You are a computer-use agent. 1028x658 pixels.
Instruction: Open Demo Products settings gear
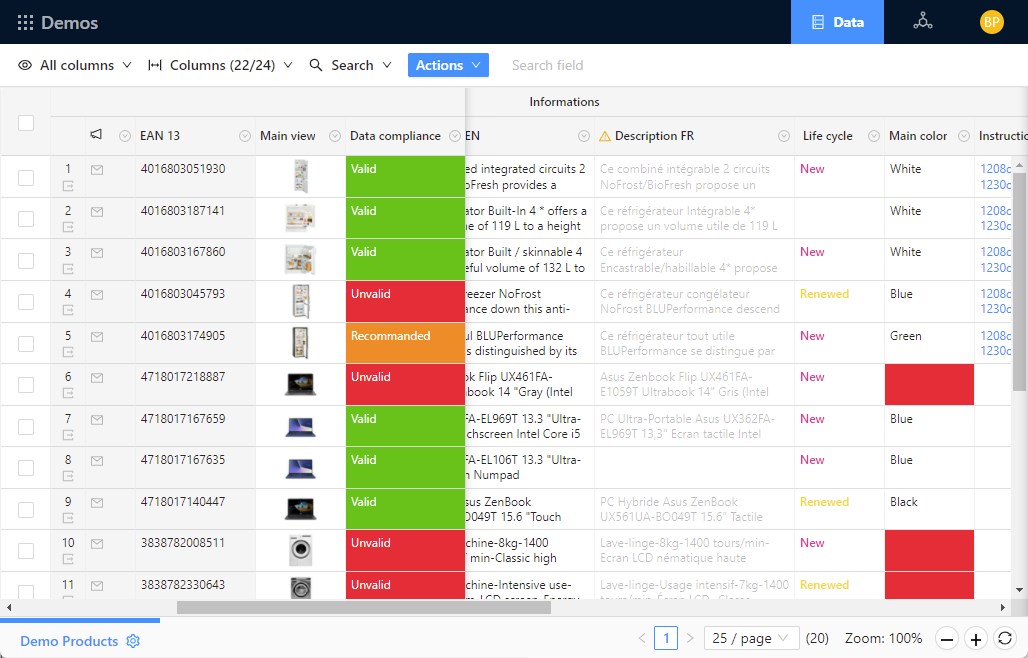point(133,641)
